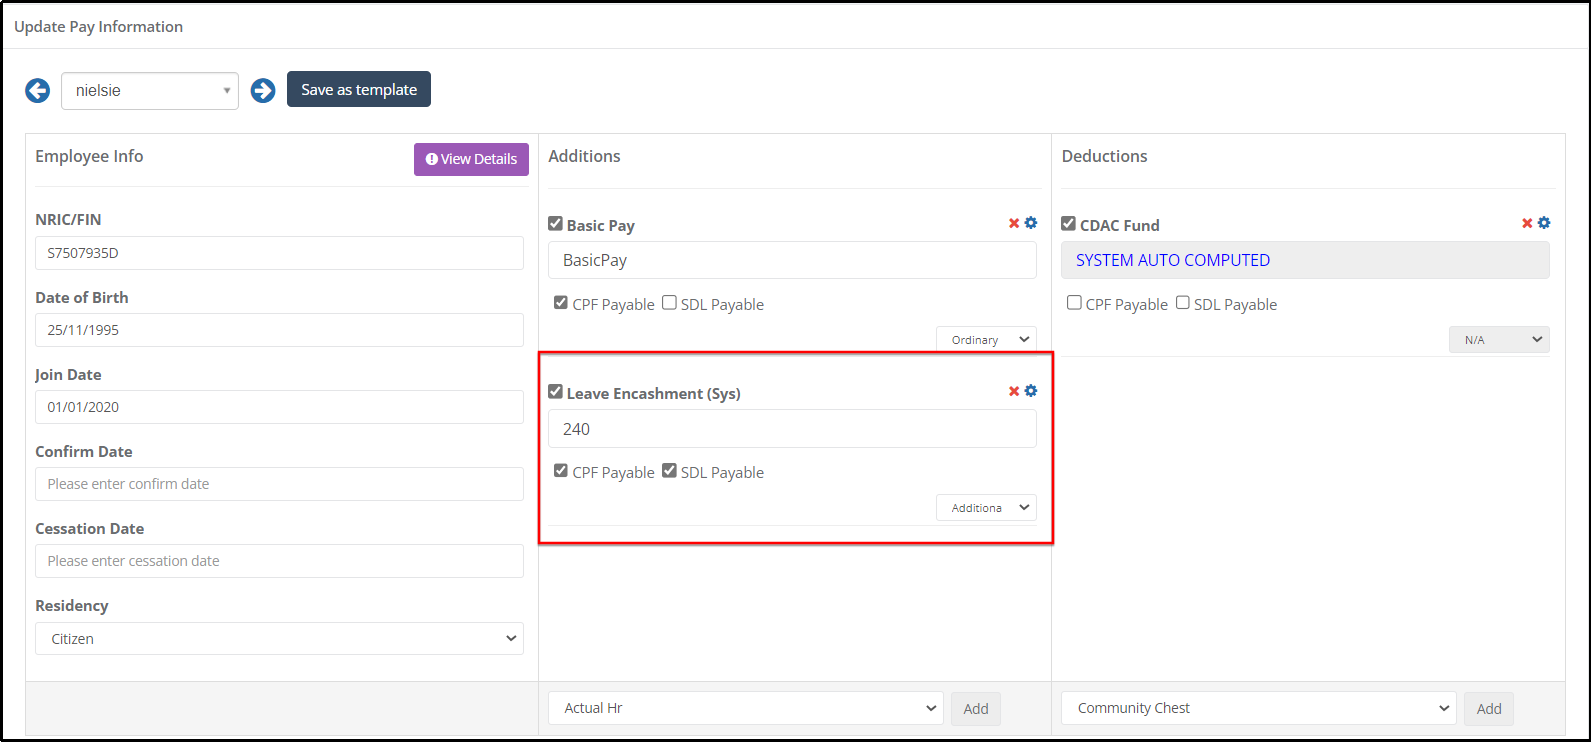Go to next employee with right arrow icon
Screen dimensions: 1591x743
(x=263, y=91)
